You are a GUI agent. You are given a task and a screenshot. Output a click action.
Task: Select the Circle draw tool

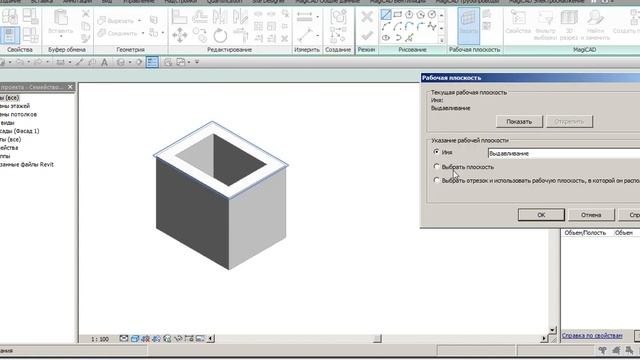click(432, 15)
